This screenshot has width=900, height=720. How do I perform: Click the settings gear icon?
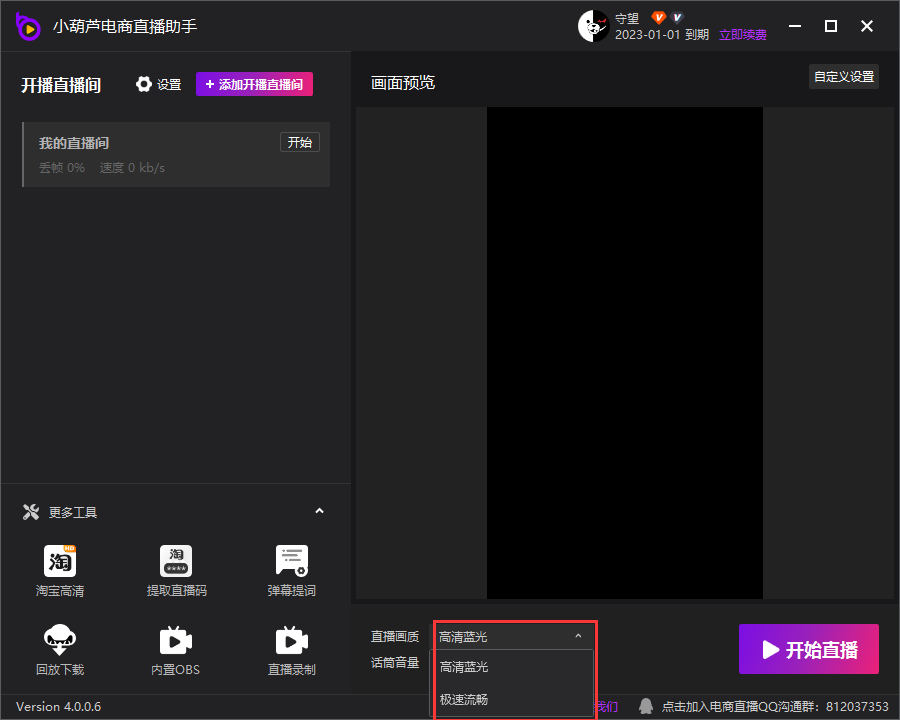pyautogui.click(x=144, y=85)
